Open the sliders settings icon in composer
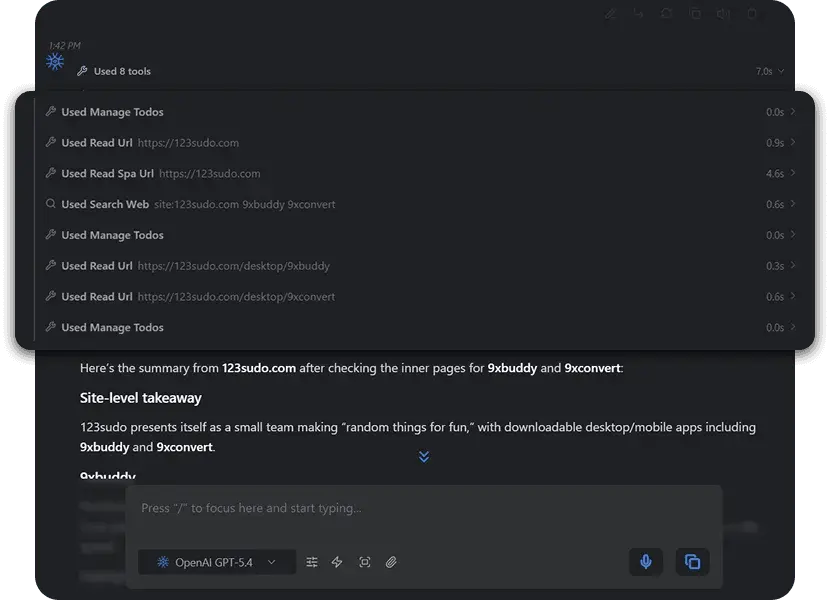Viewport: 830px width, 600px height. (x=312, y=562)
